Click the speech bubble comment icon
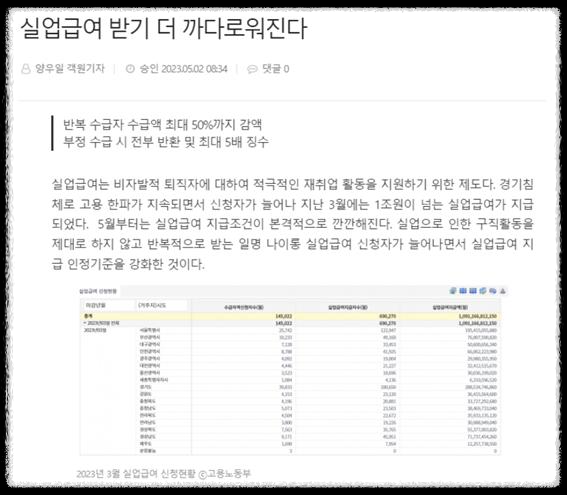This screenshot has height=495, width=567. tap(252, 69)
